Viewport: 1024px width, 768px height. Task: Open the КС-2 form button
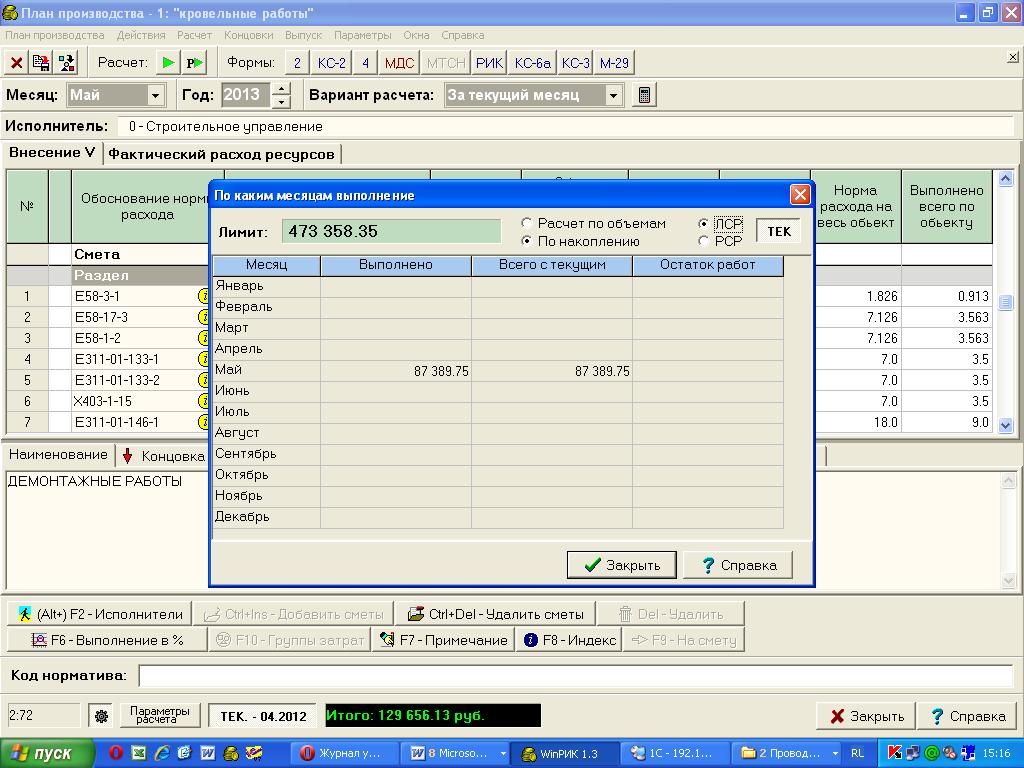[x=331, y=63]
